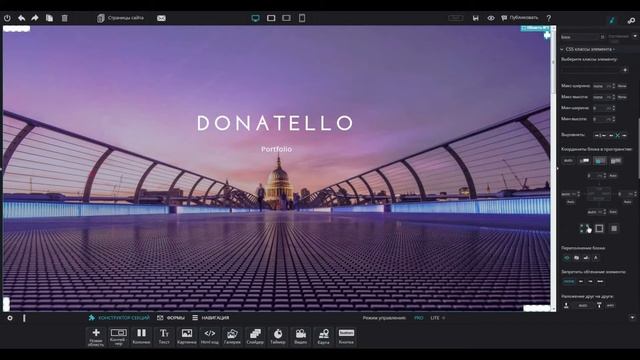Viewport: 640px width, 360px height.
Task: Switch control mode to PRO
Action: [x=419, y=318]
